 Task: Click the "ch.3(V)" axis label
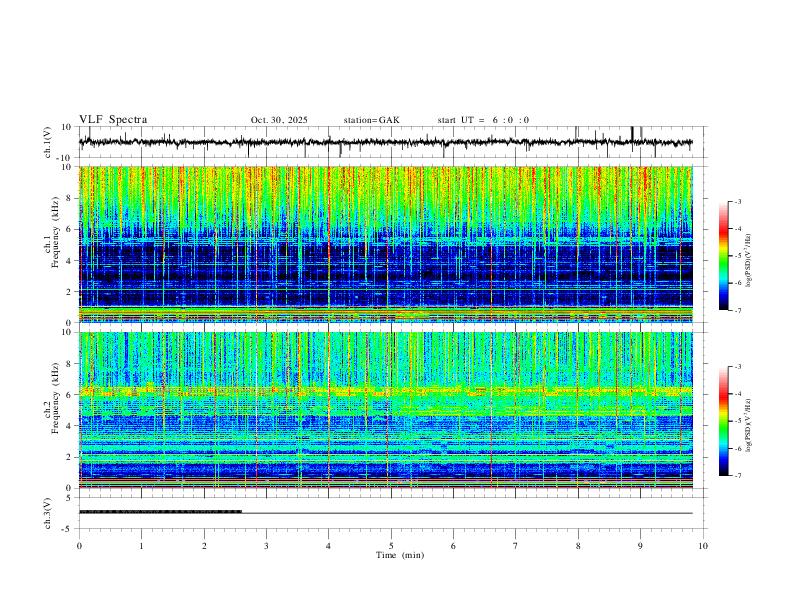point(48,513)
